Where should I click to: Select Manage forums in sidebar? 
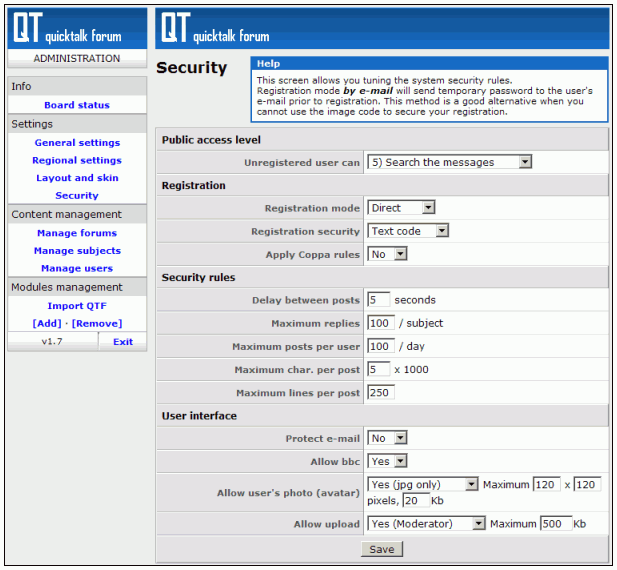pos(77,233)
